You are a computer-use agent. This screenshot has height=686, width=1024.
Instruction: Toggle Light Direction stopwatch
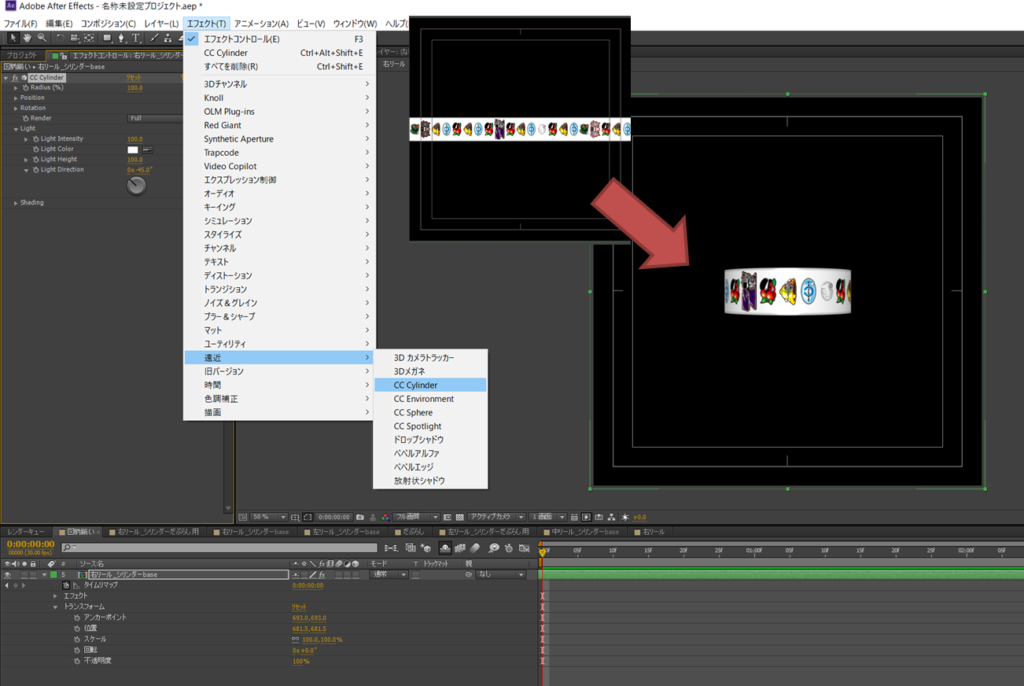click(36, 170)
